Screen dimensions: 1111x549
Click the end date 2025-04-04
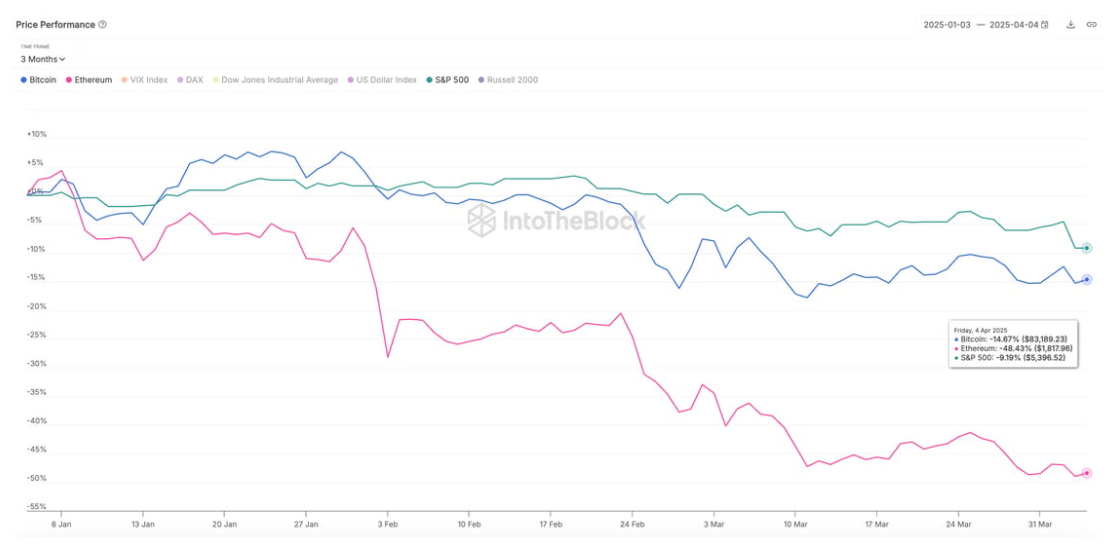(1014, 24)
